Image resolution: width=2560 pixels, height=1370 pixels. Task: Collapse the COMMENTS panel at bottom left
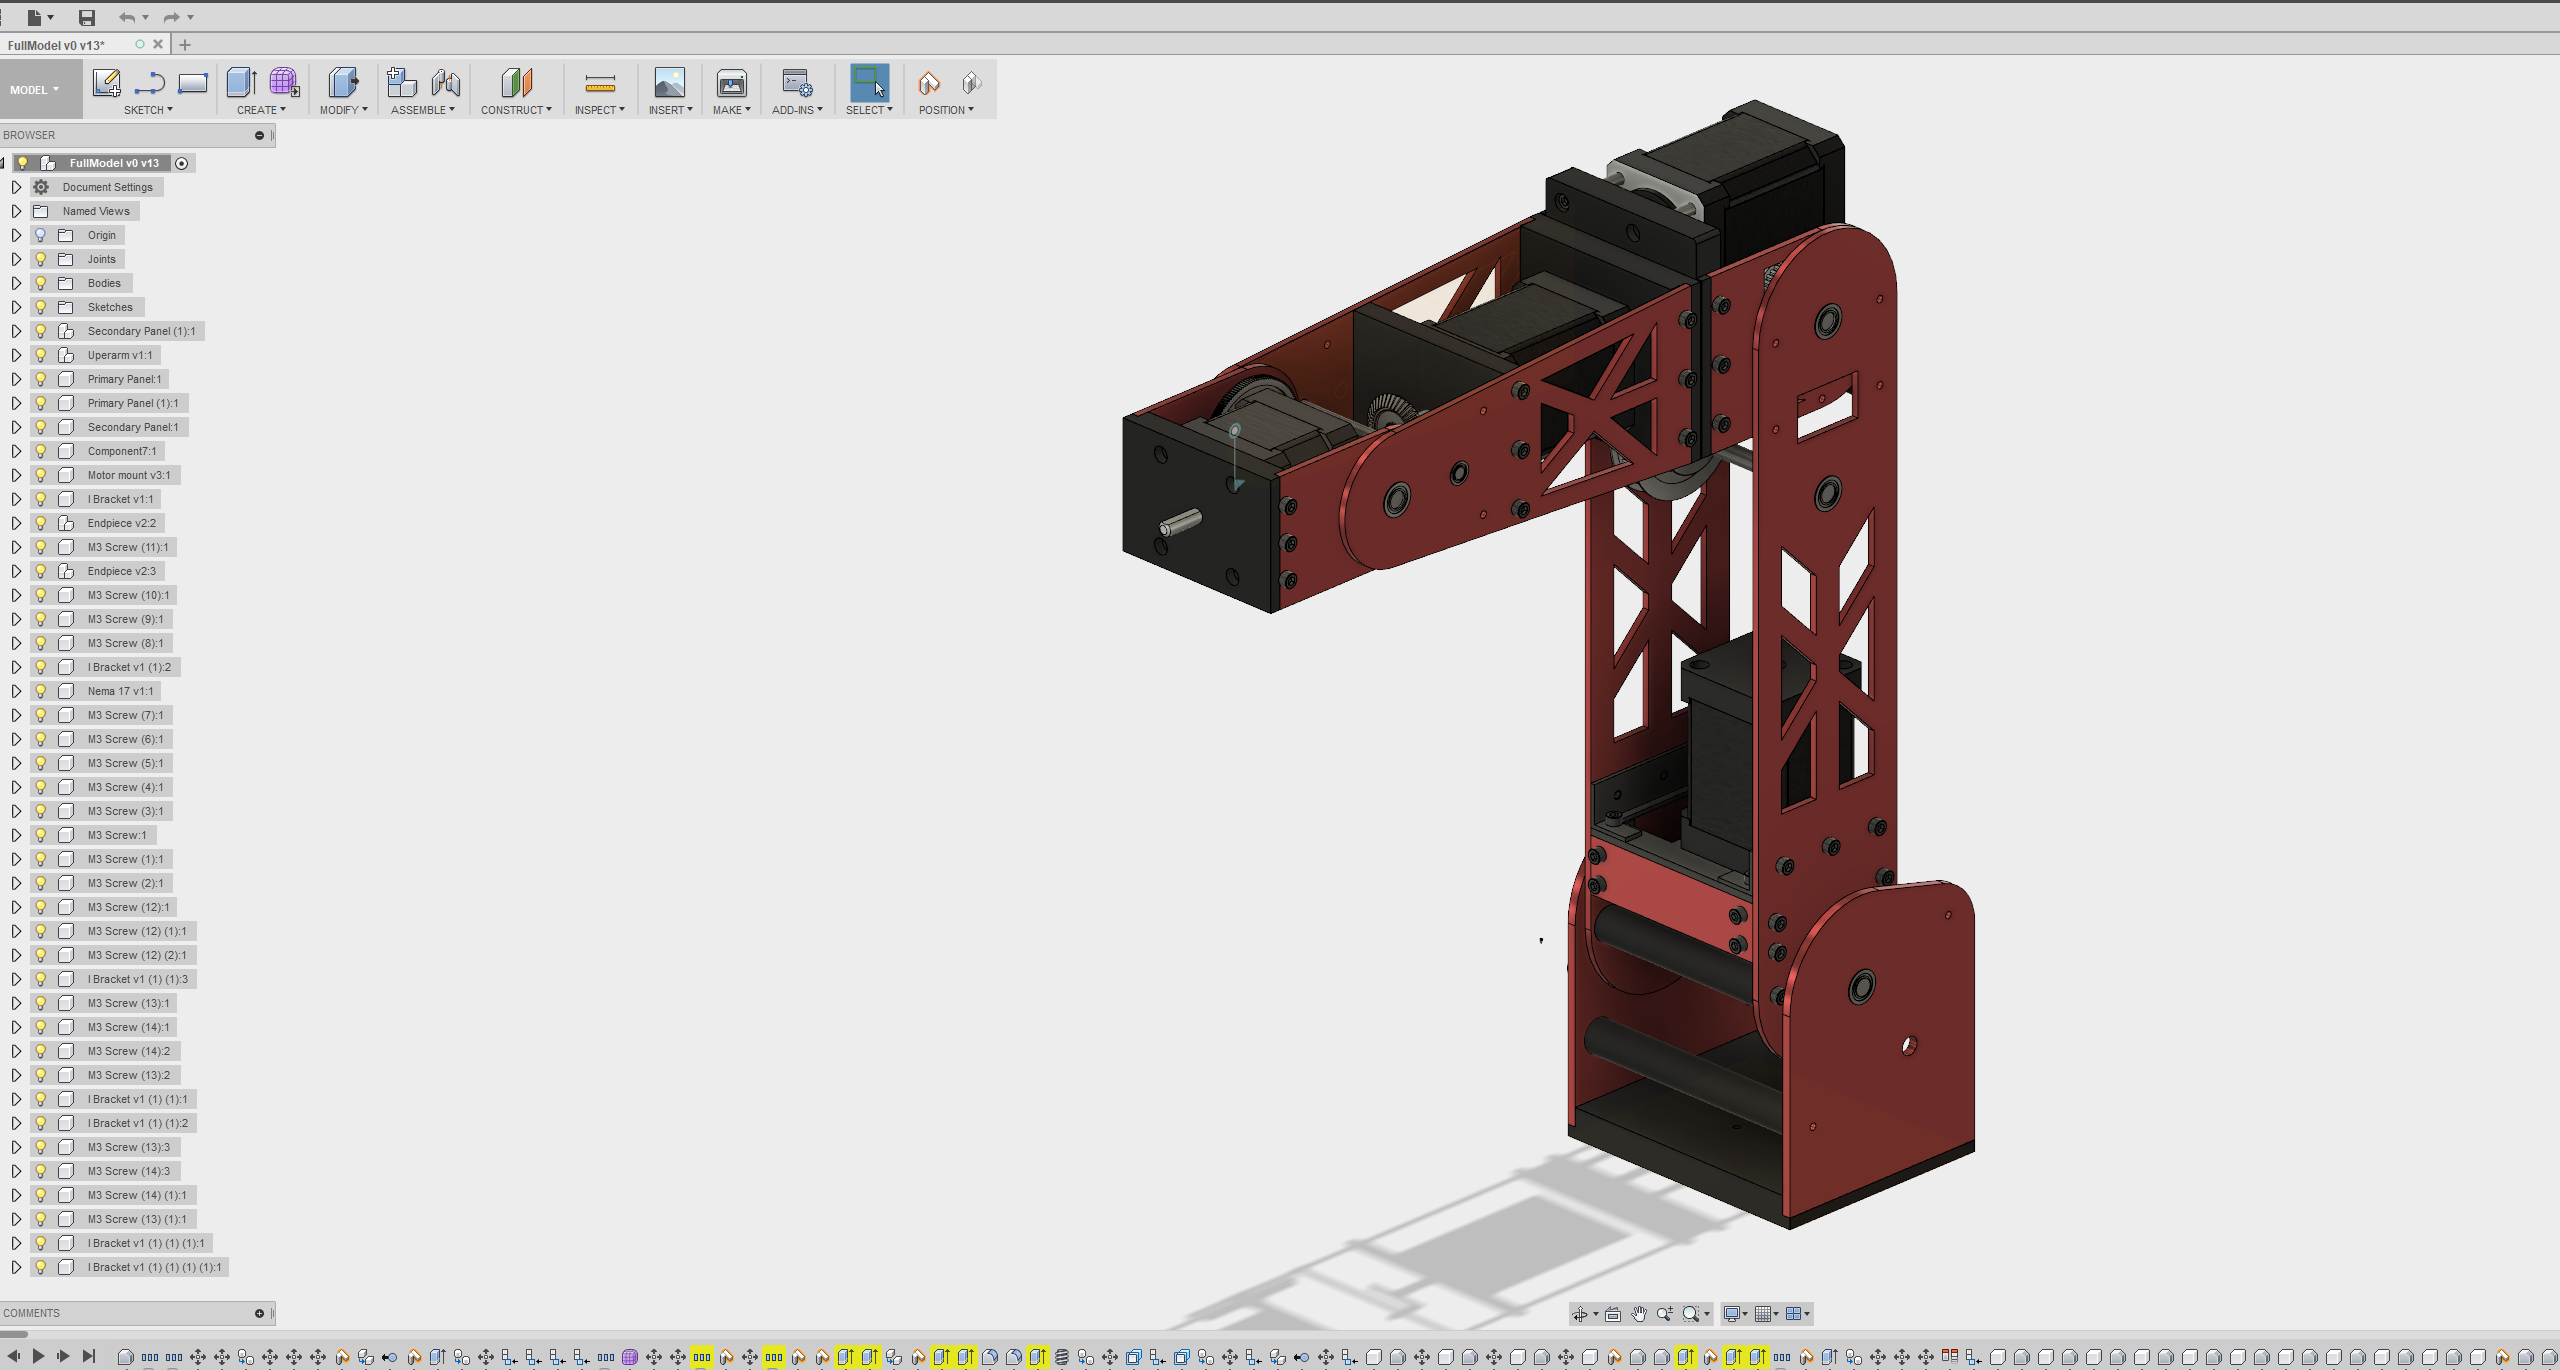260,1313
